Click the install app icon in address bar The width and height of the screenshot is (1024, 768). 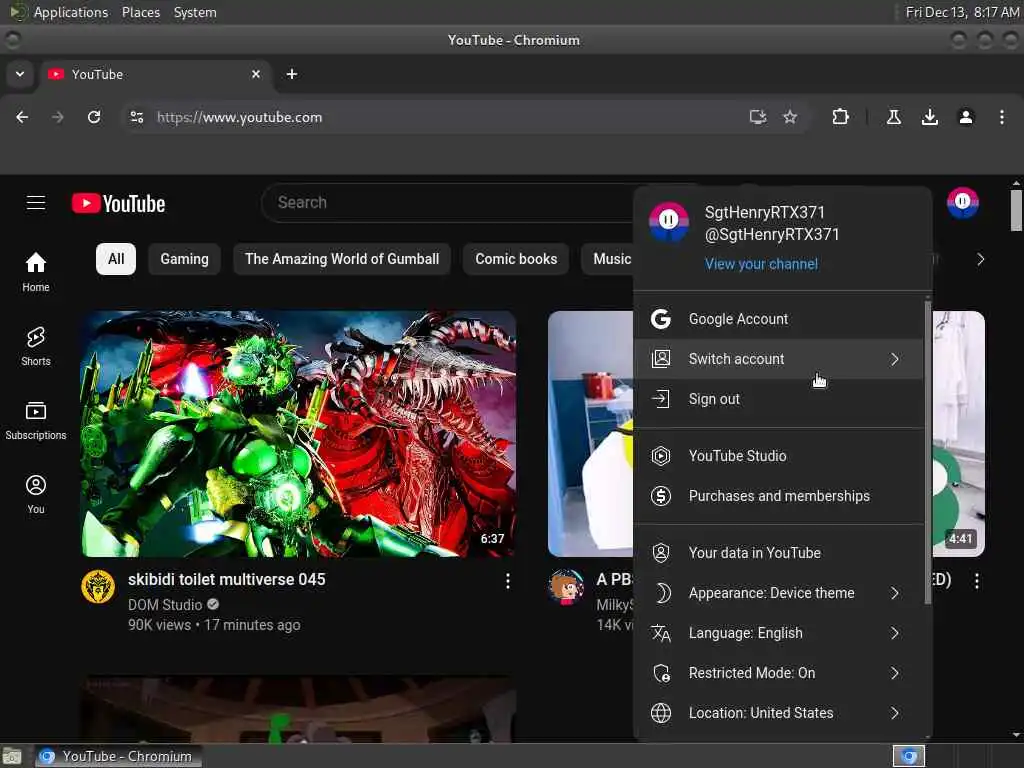[x=758, y=117]
